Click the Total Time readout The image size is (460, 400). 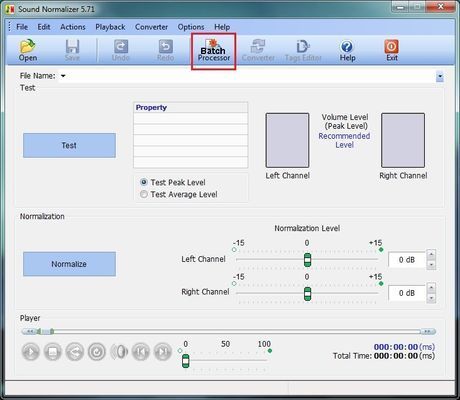384,356
